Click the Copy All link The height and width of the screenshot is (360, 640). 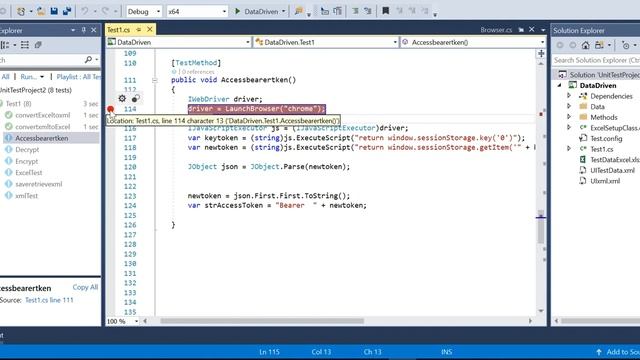click(x=85, y=287)
